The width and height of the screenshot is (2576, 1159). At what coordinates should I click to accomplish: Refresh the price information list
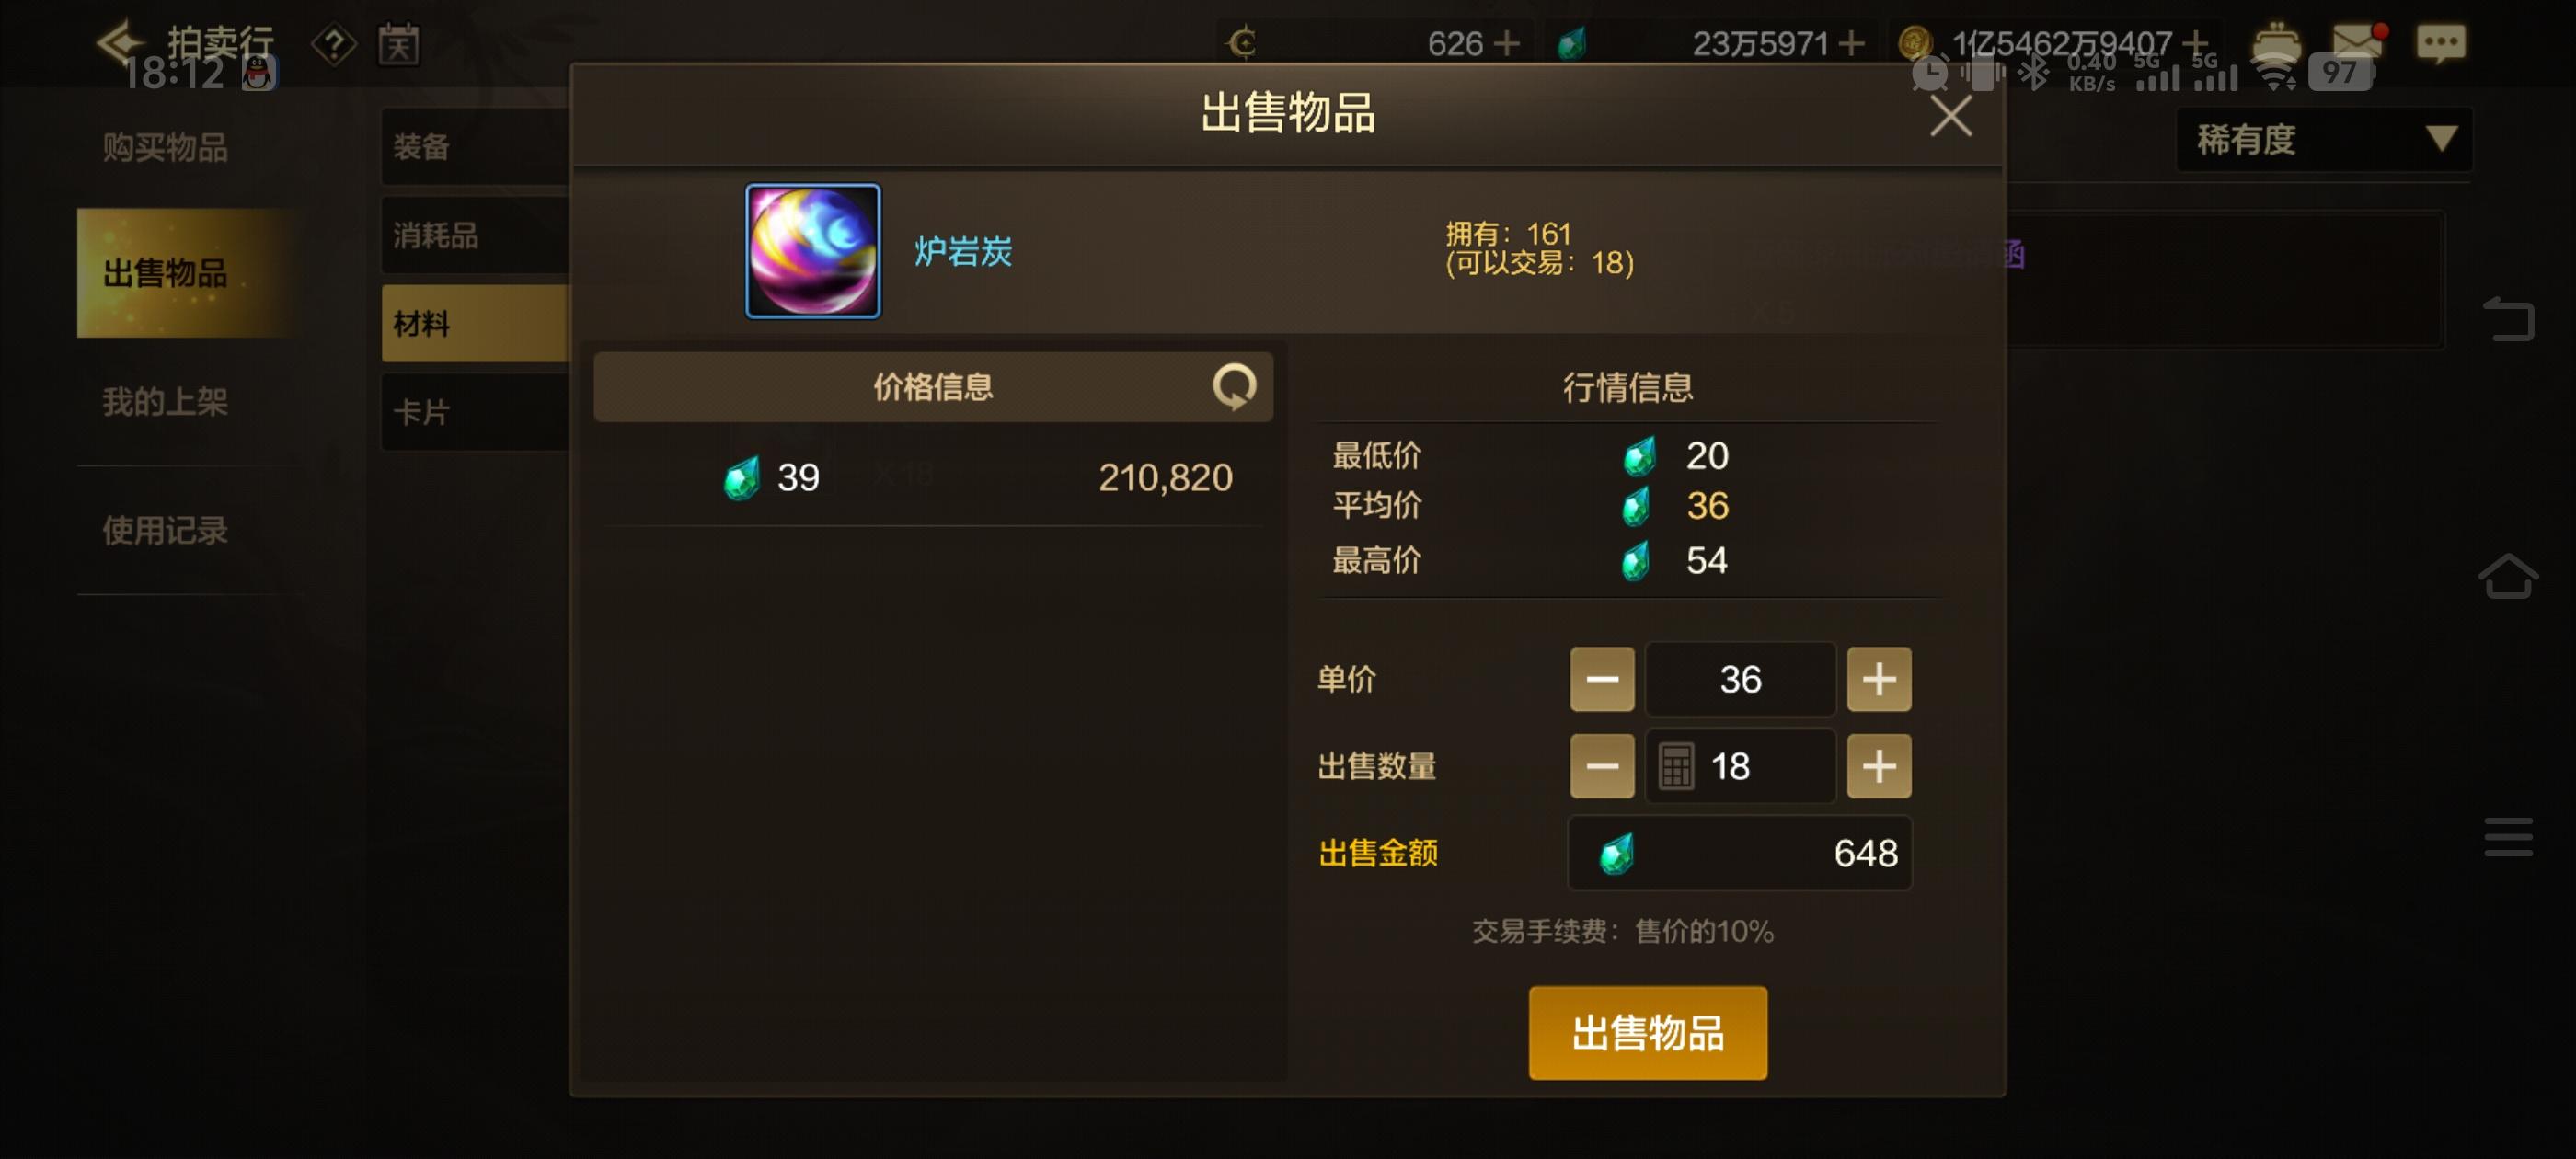pyautogui.click(x=1234, y=386)
